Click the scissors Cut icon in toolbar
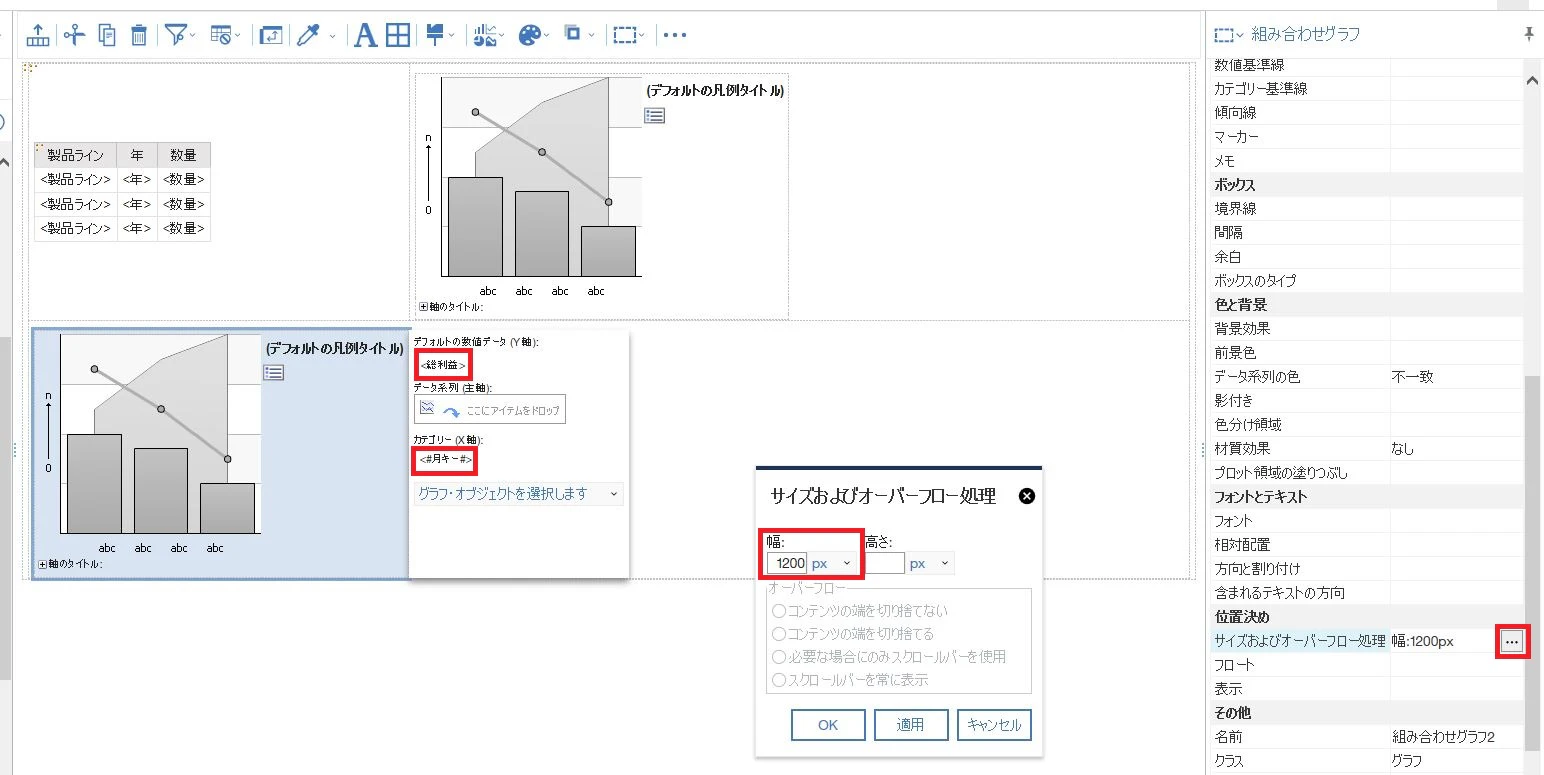 tap(74, 35)
